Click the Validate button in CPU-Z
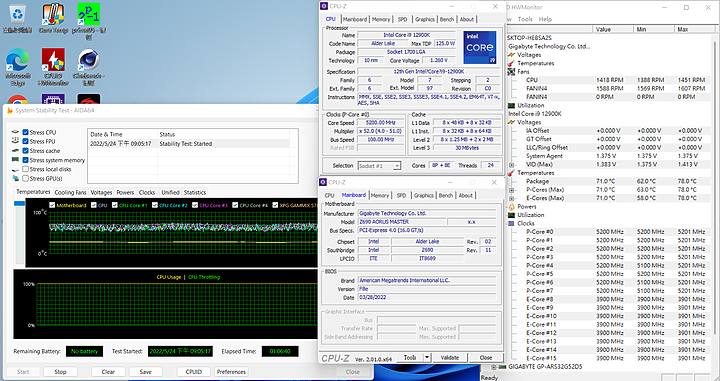The width and height of the screenshot is (720, 381). point(450,358)
